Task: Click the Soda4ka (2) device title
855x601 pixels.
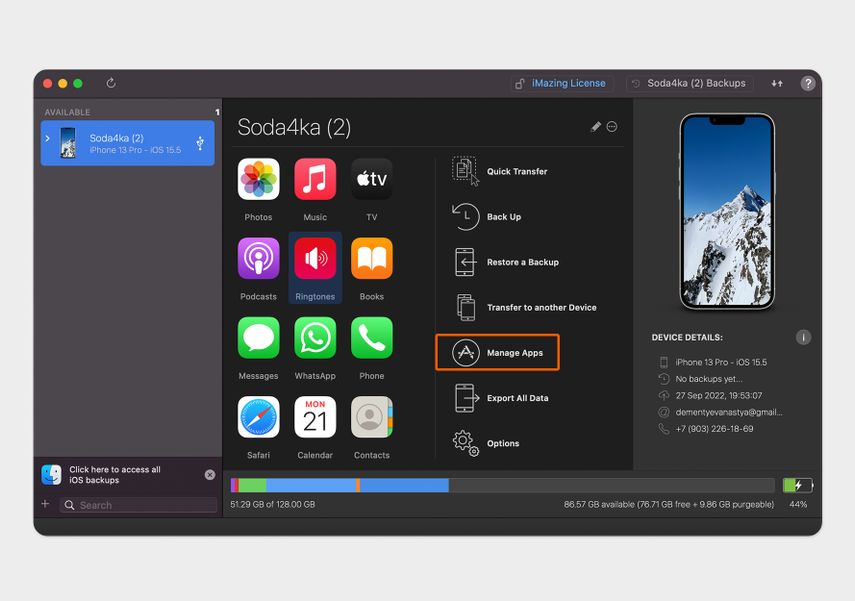Action: [x=294, y=127]
